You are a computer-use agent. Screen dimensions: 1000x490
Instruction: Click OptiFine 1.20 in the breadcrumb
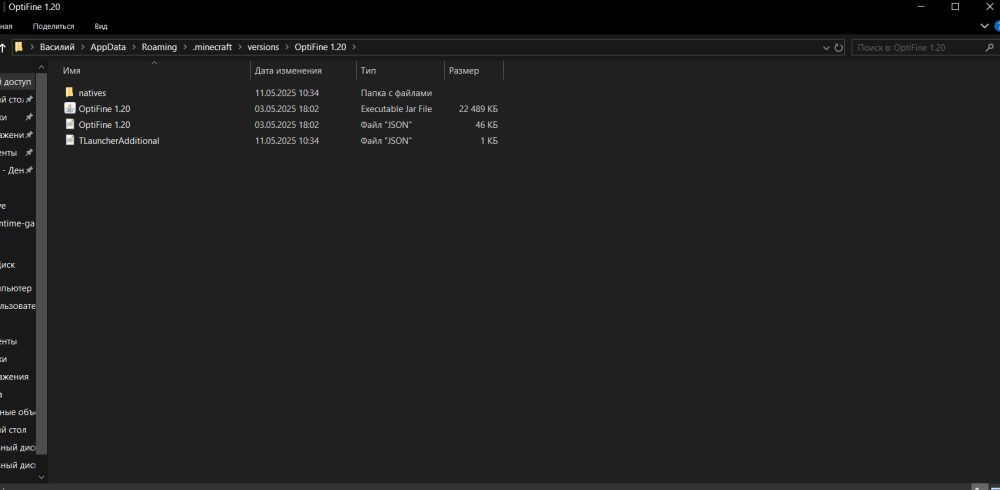click(x=320, y=47)
